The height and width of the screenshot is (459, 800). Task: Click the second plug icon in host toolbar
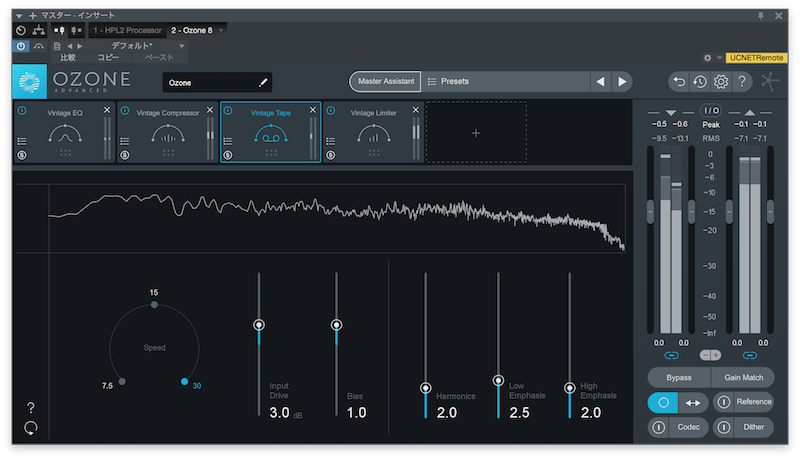[76, 31]
